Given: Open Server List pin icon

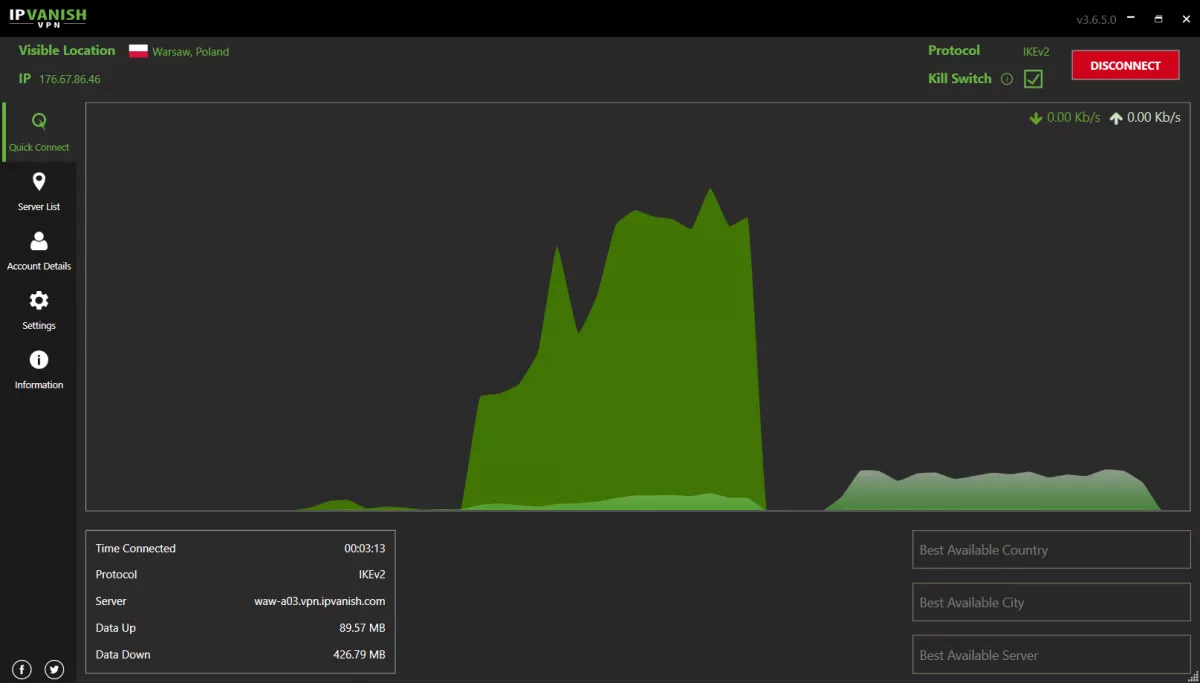Looking at the screenshot, I should point(39,182).
